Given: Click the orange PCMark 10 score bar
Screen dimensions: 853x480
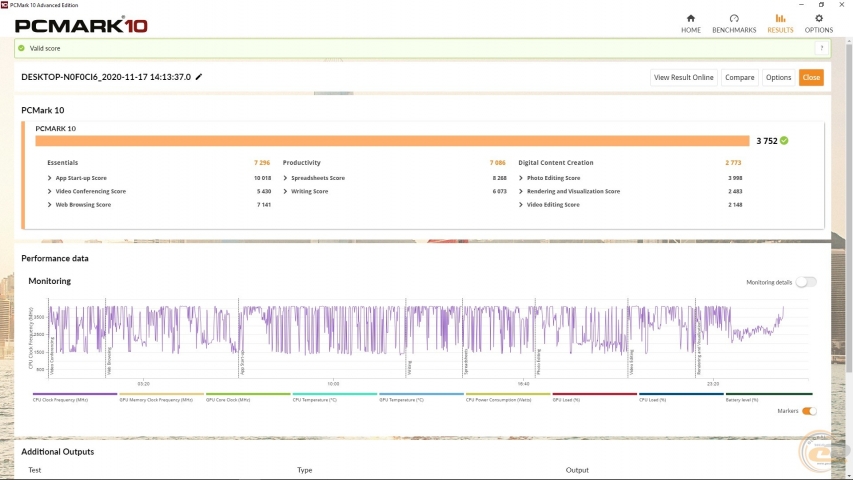Looking at the screenshot, I should pyautogui.click(x=392, y=141).
